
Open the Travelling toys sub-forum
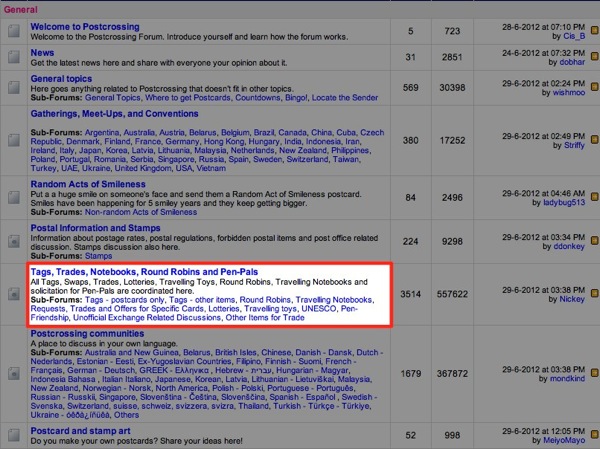pyautogui.click(x=271, y=309)
